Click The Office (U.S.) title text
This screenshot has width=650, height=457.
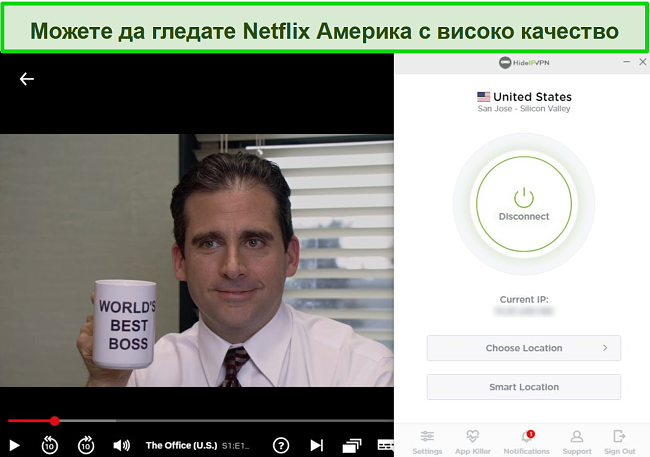[x=182, y=445]
